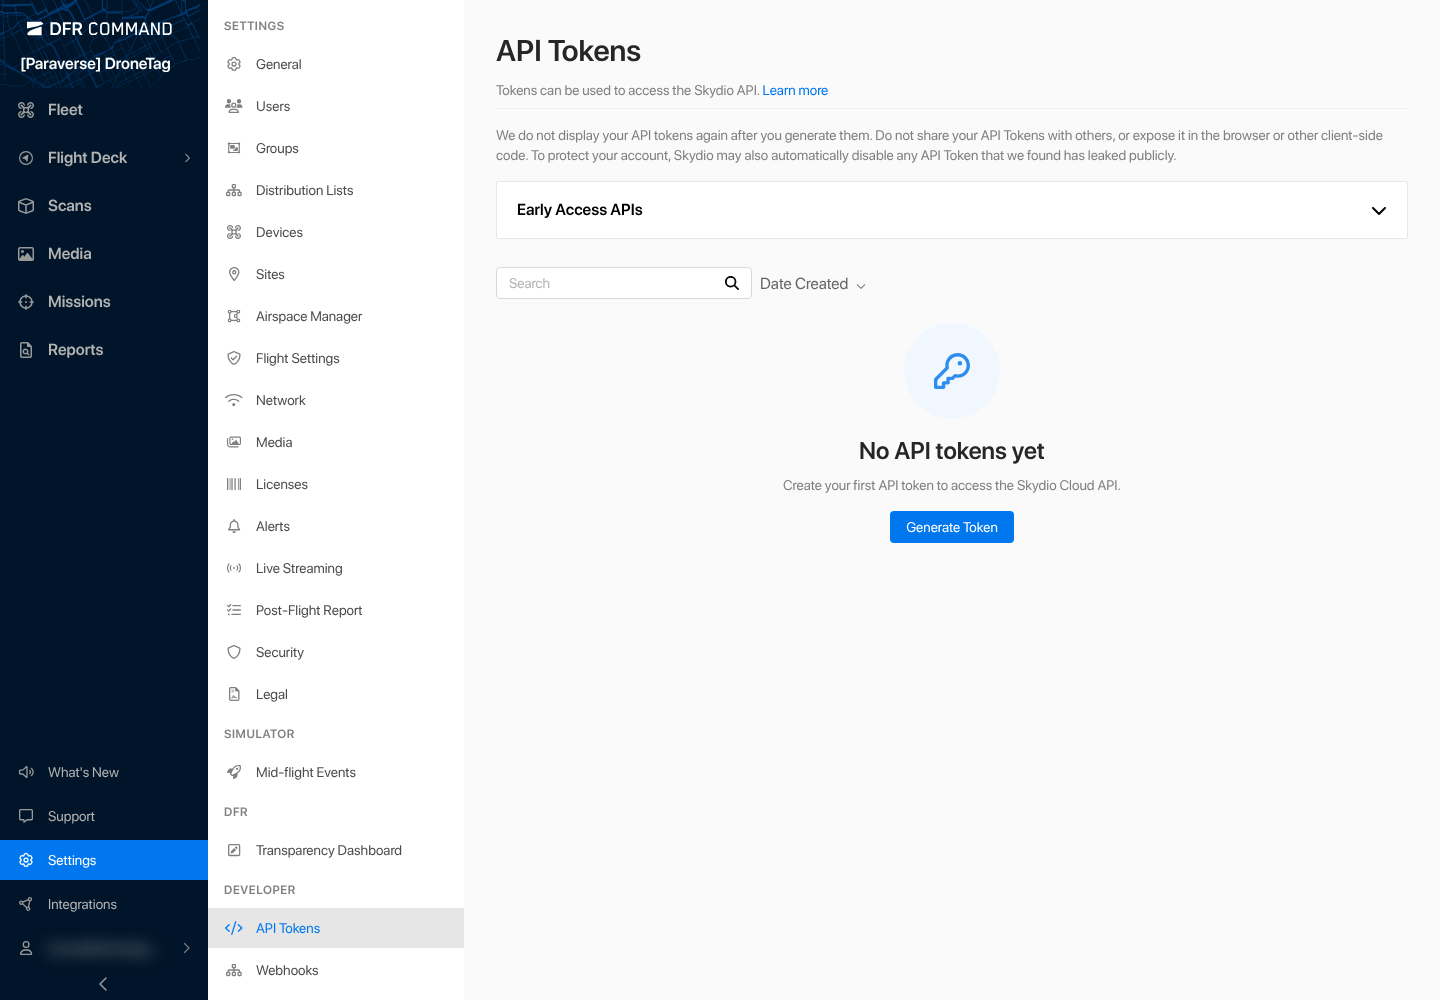
Task: Click the Flight Deck compass icon
Action: (x=26, y=158)
